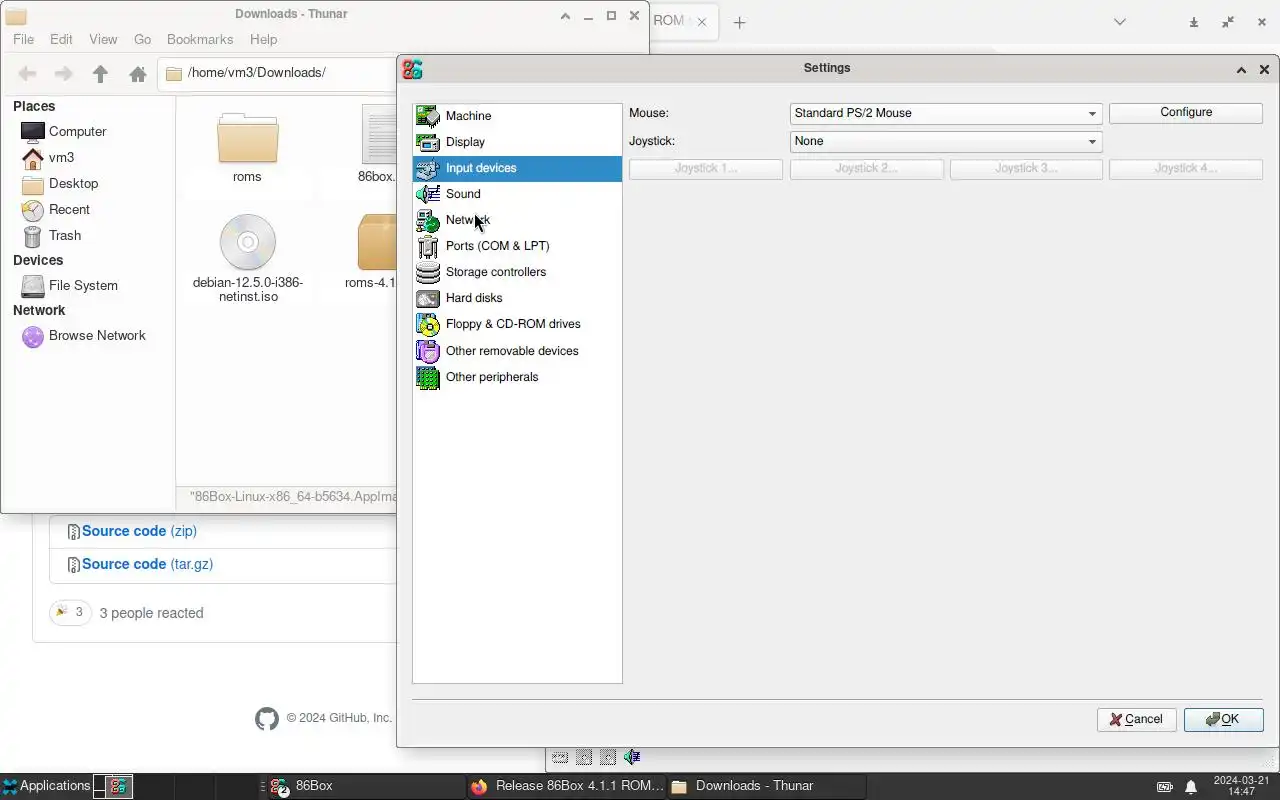
Task: Close the ROM browser tab
Action: 701,22
